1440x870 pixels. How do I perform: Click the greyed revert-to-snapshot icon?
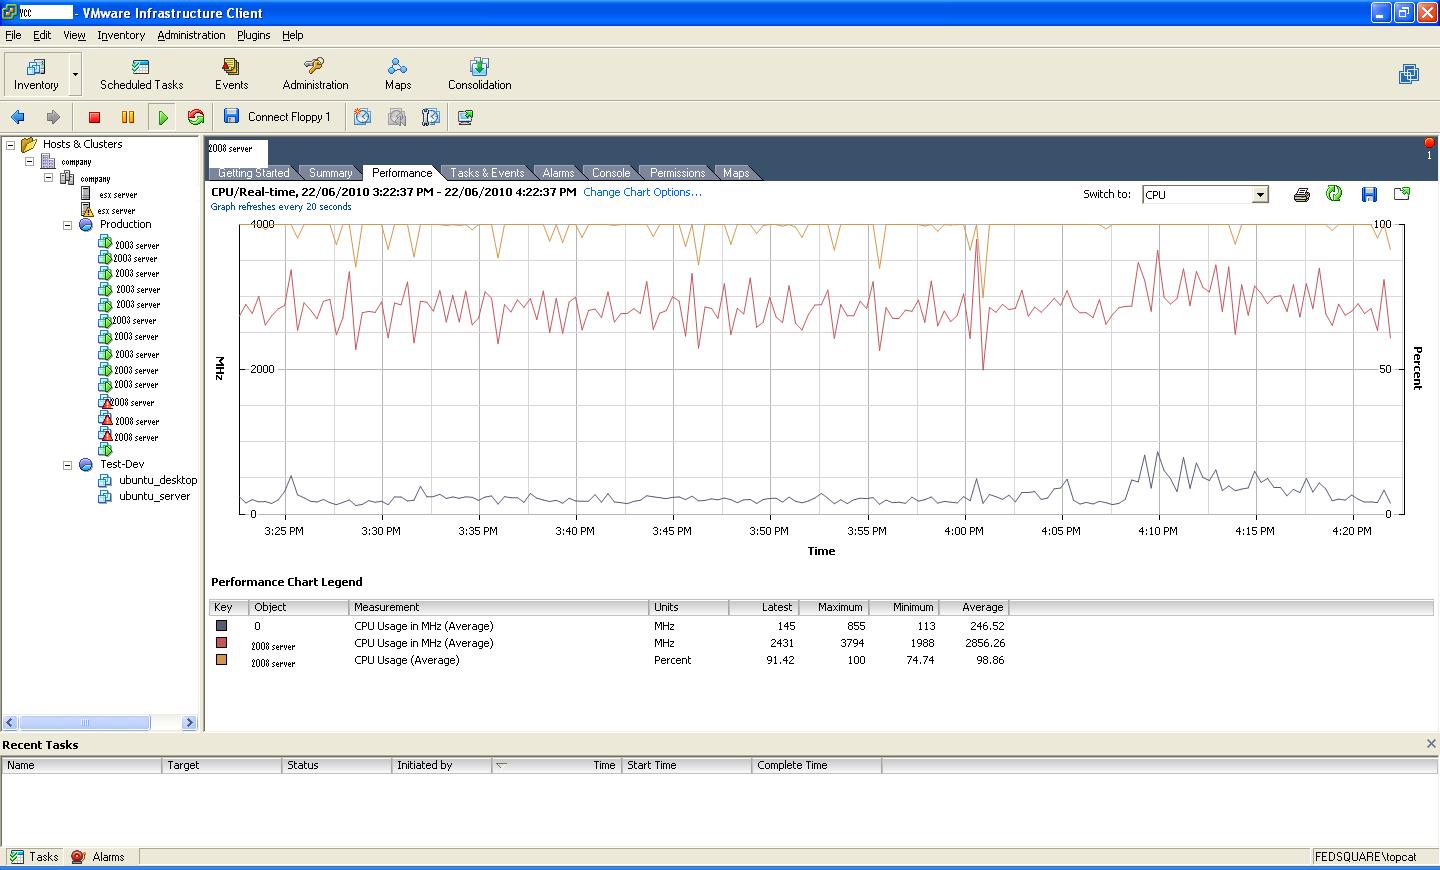396,117
